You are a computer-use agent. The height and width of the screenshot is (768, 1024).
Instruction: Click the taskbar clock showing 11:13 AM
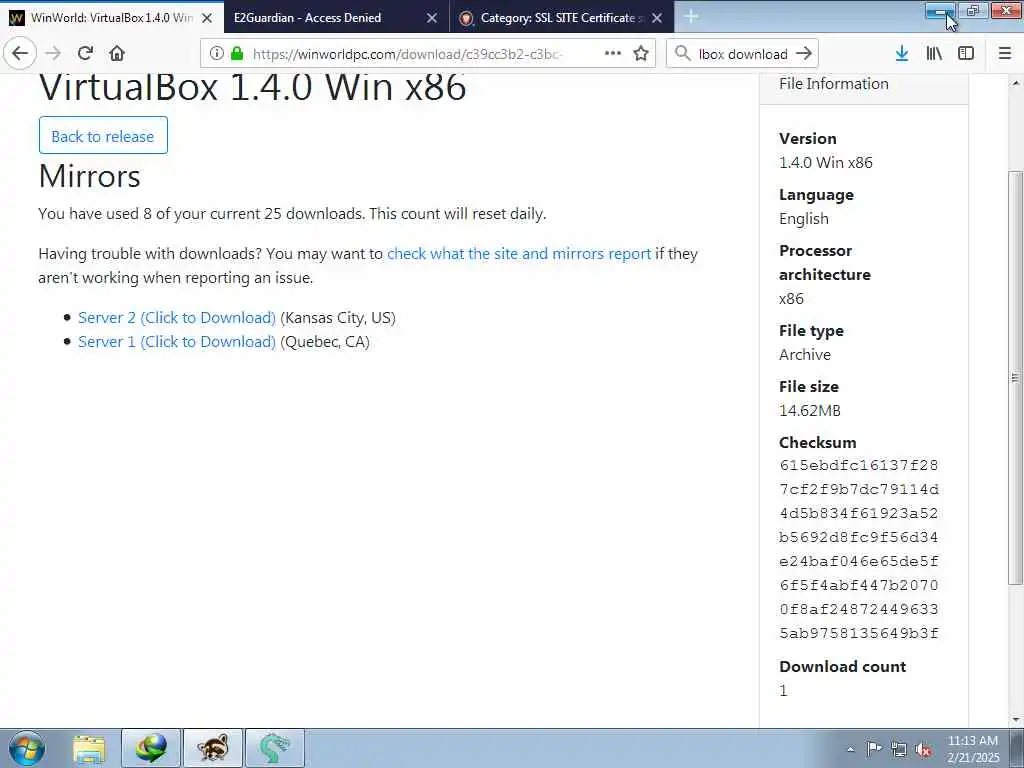973,749
